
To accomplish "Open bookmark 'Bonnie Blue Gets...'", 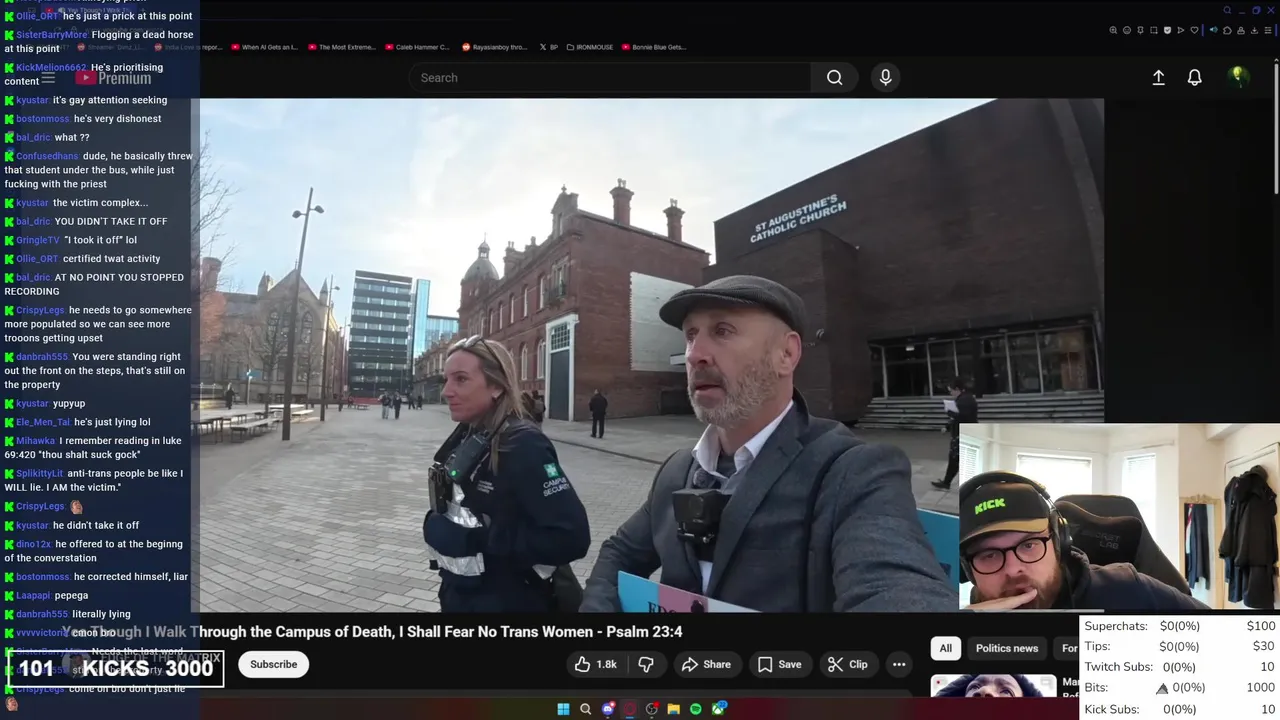I will pos(655,47).
